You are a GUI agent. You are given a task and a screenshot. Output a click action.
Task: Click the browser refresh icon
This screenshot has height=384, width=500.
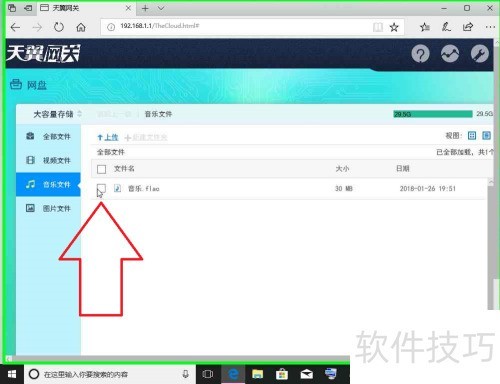pyautogui.click(x=59, y=27)
